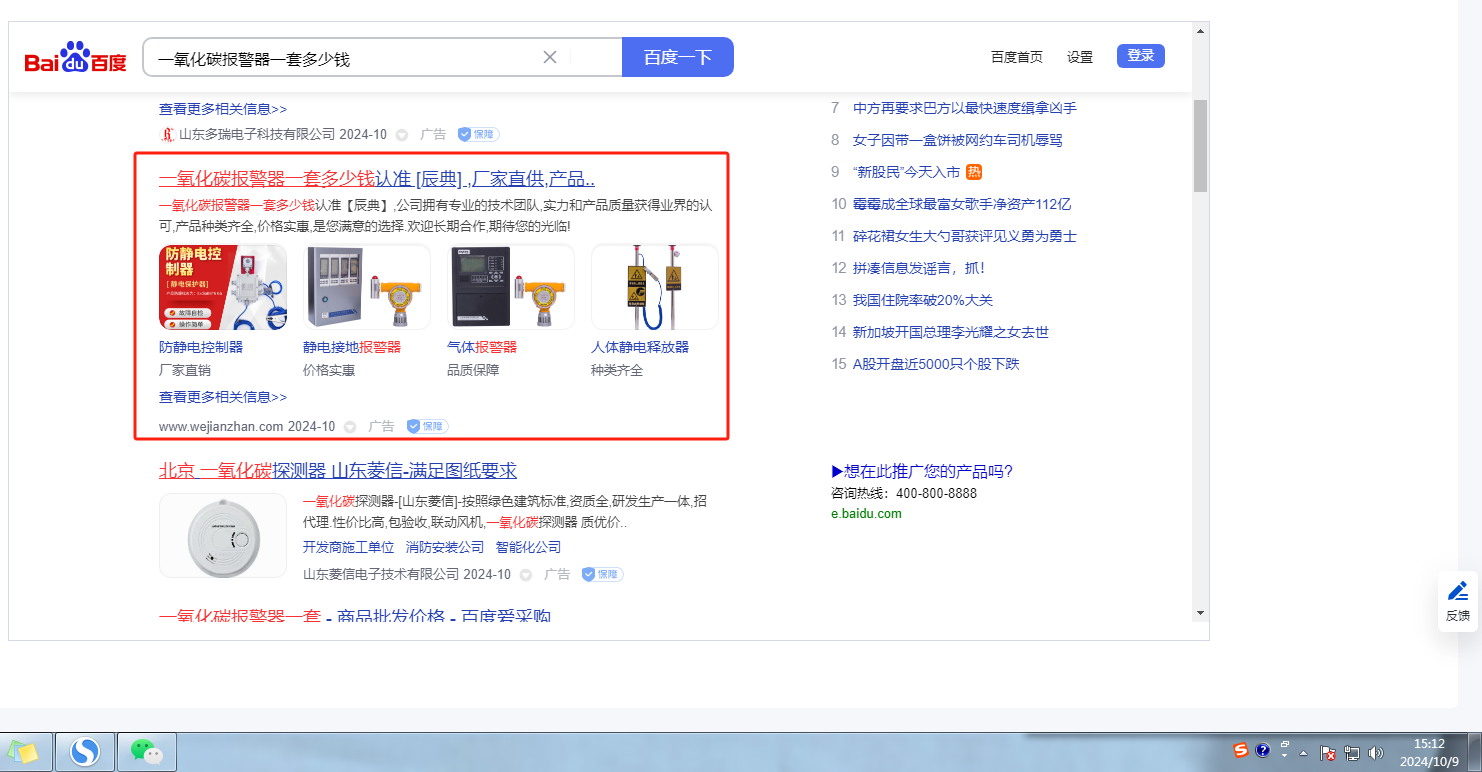
Task: Open the 智能化公司 sublink
Action: (x=528, y=547)
